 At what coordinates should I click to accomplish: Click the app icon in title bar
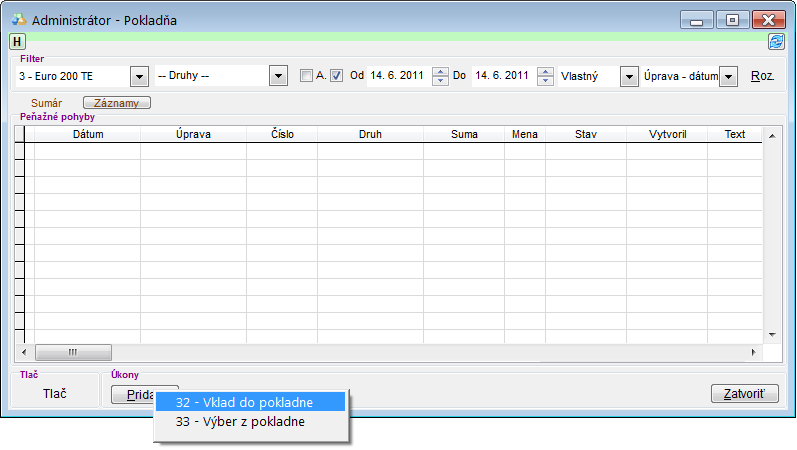(x=19, y=19)
